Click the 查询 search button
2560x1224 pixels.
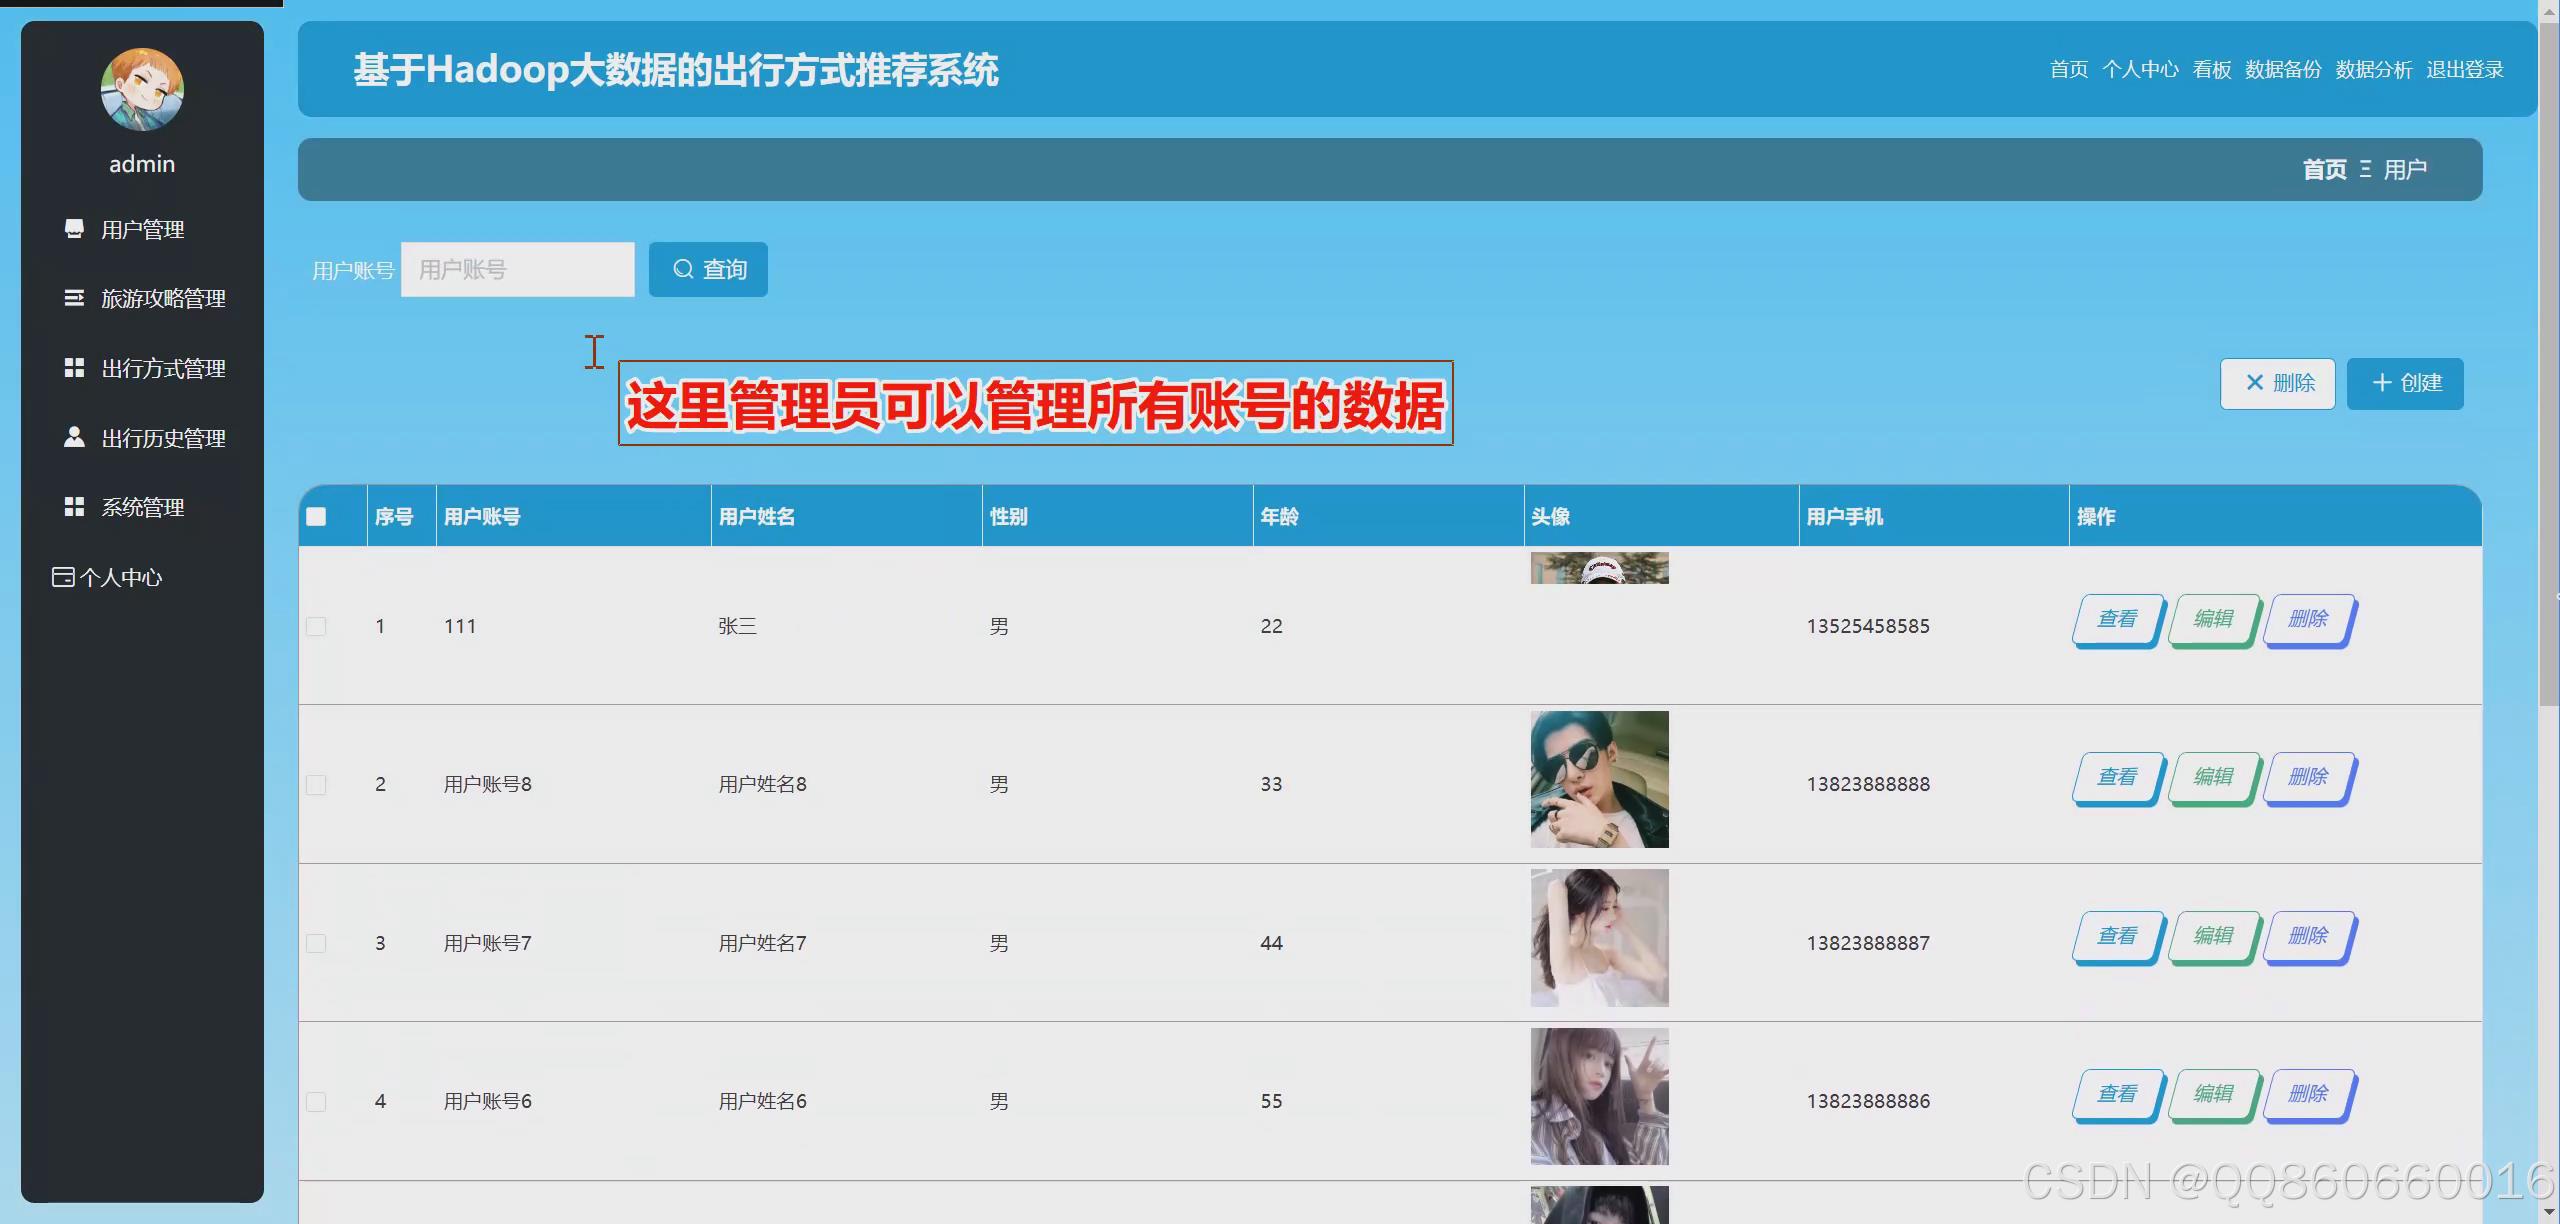pos(708,269)
